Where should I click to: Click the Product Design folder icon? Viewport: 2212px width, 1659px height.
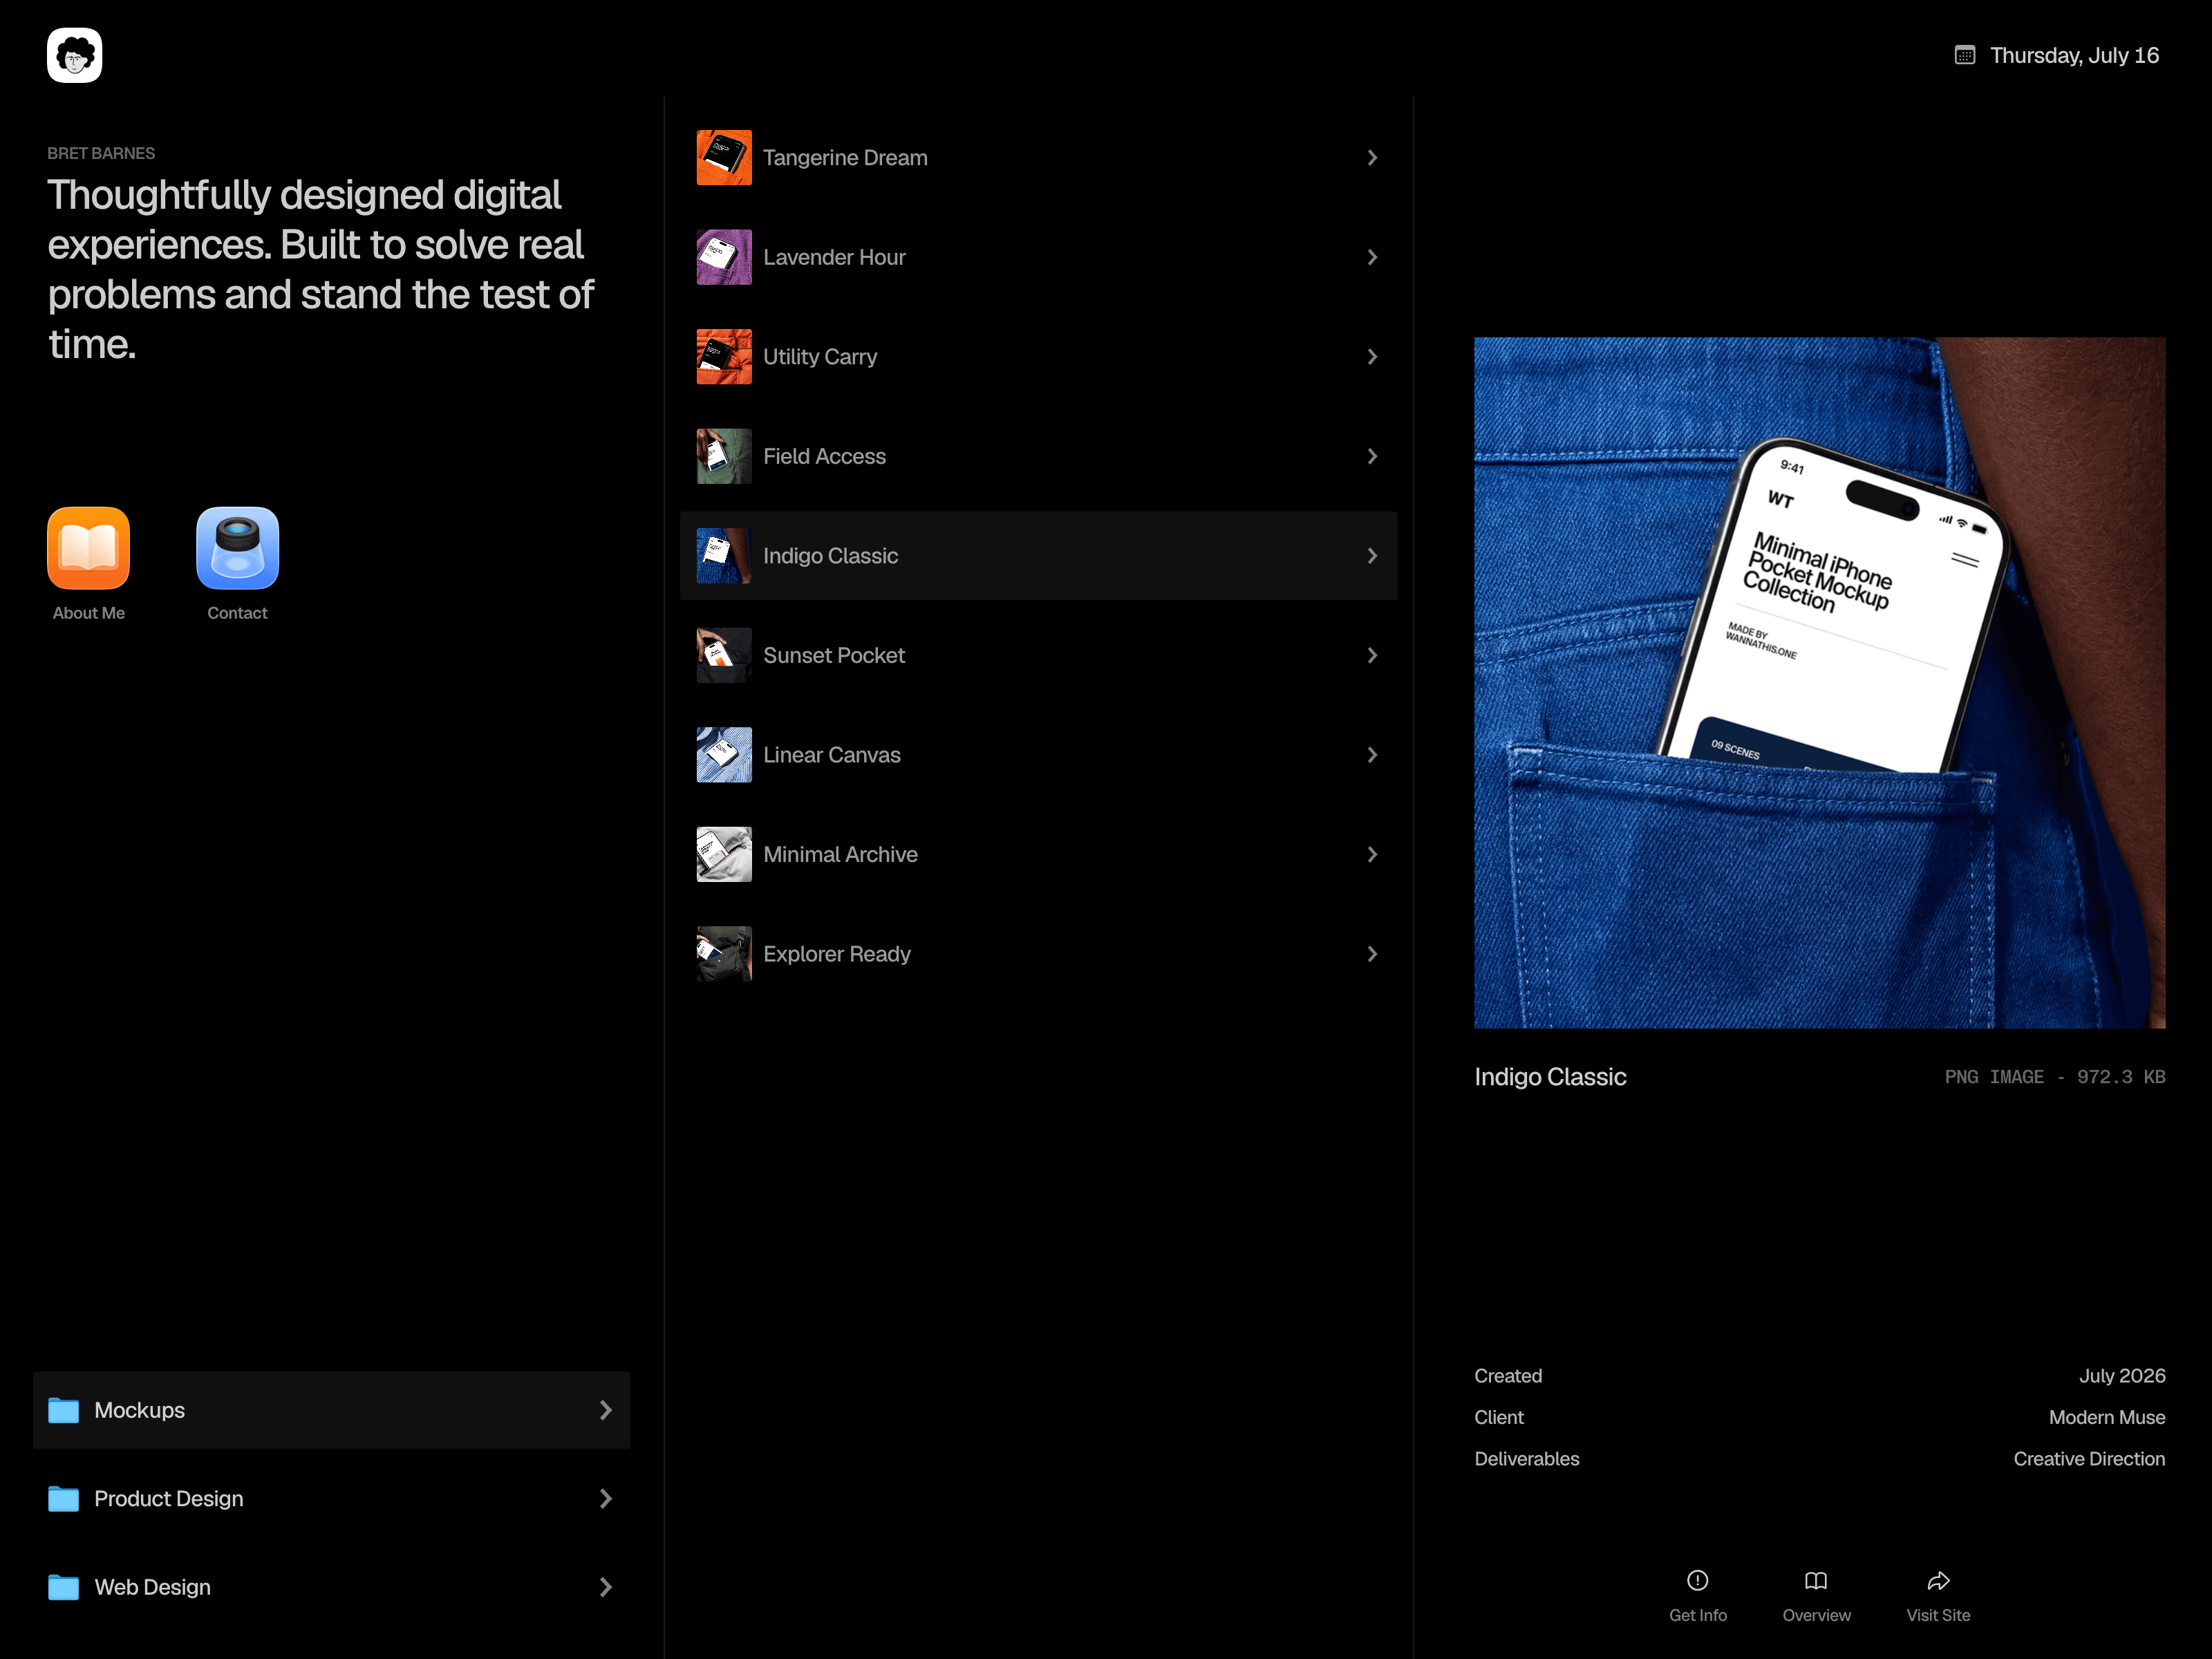64,1498
